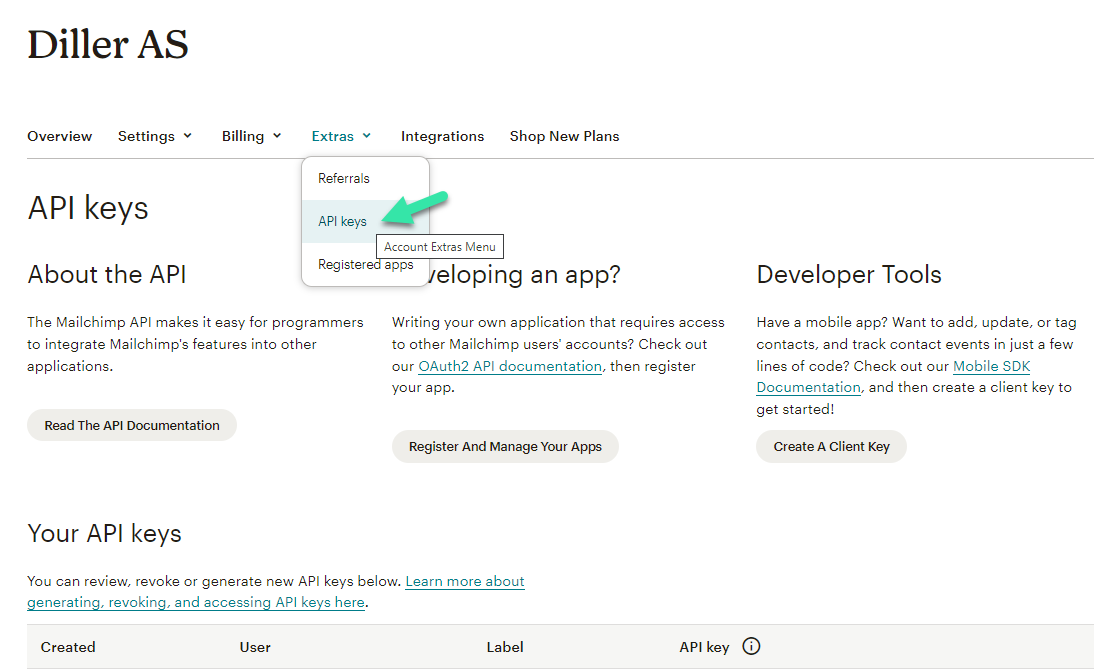
Task: Click the Created column header
Action: click(x=68, y=646)
